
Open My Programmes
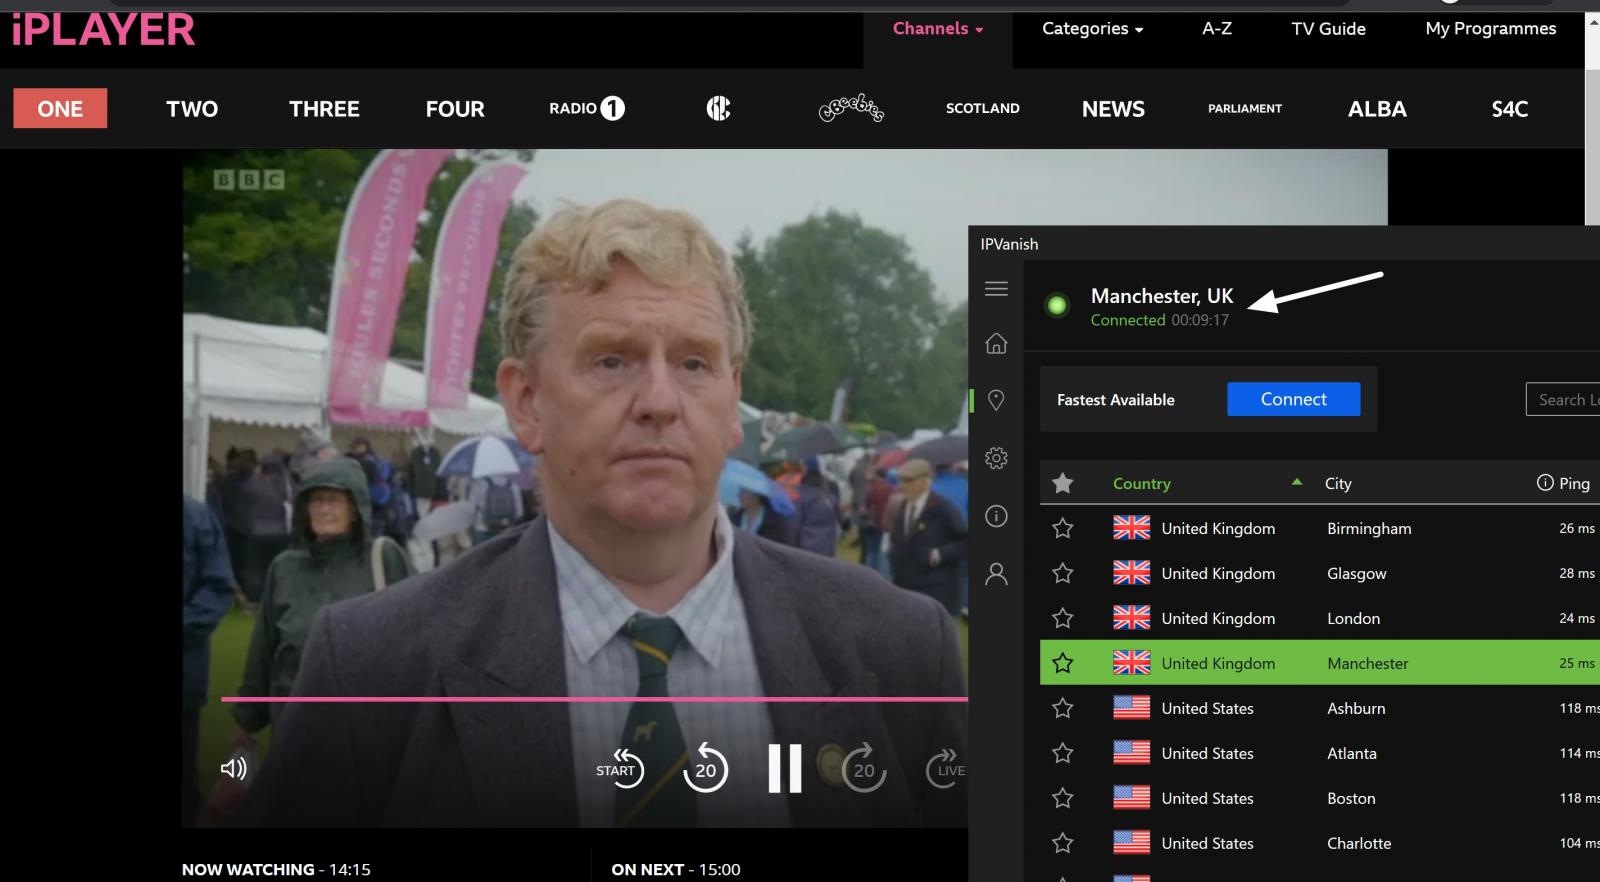1491,29
